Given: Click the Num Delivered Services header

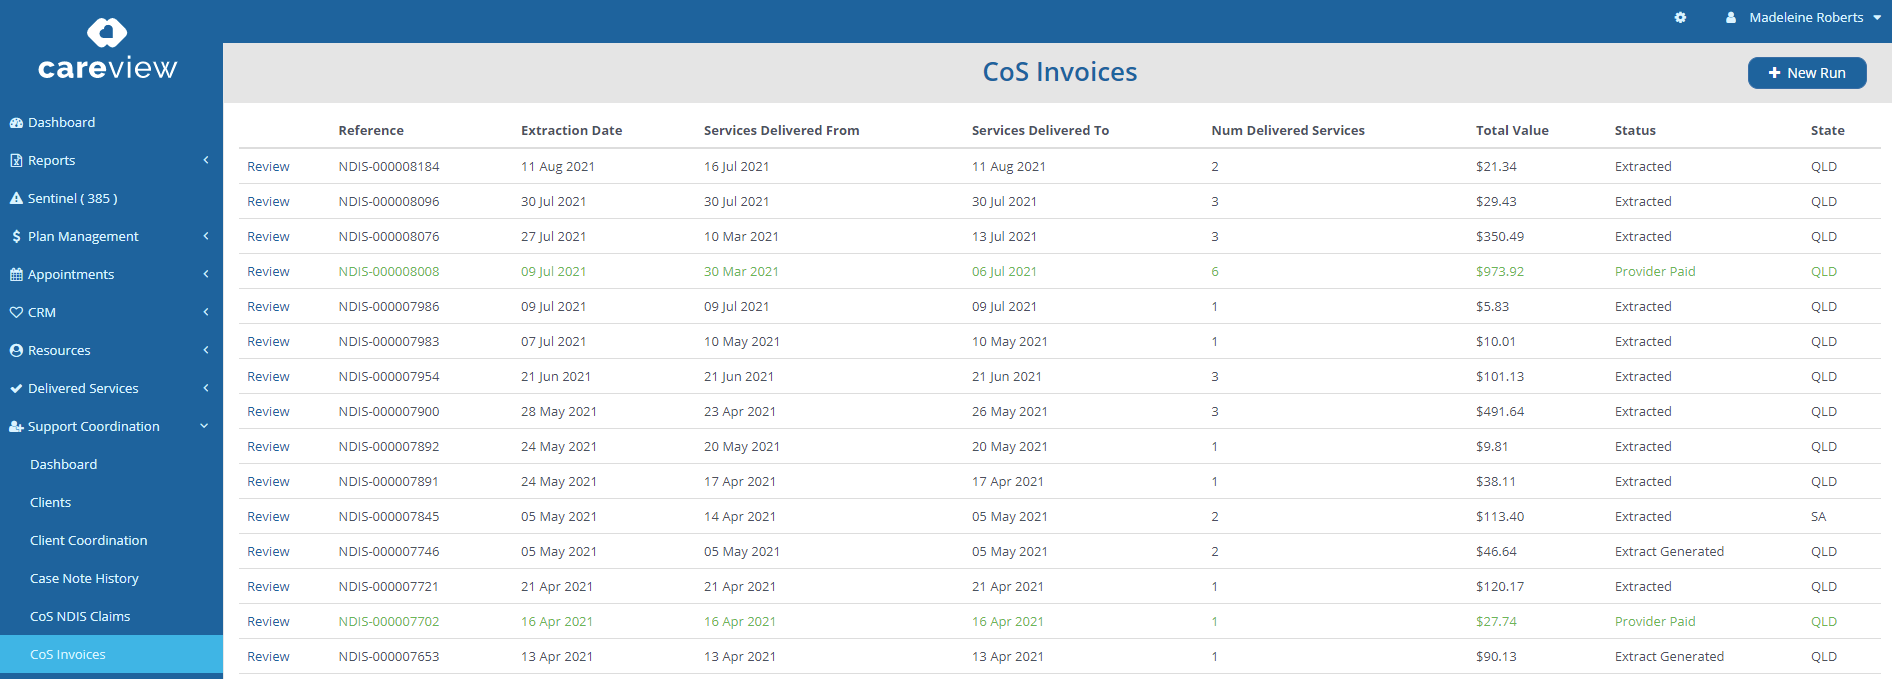Looking at the screenshot, I should (x=1288, y=131).
